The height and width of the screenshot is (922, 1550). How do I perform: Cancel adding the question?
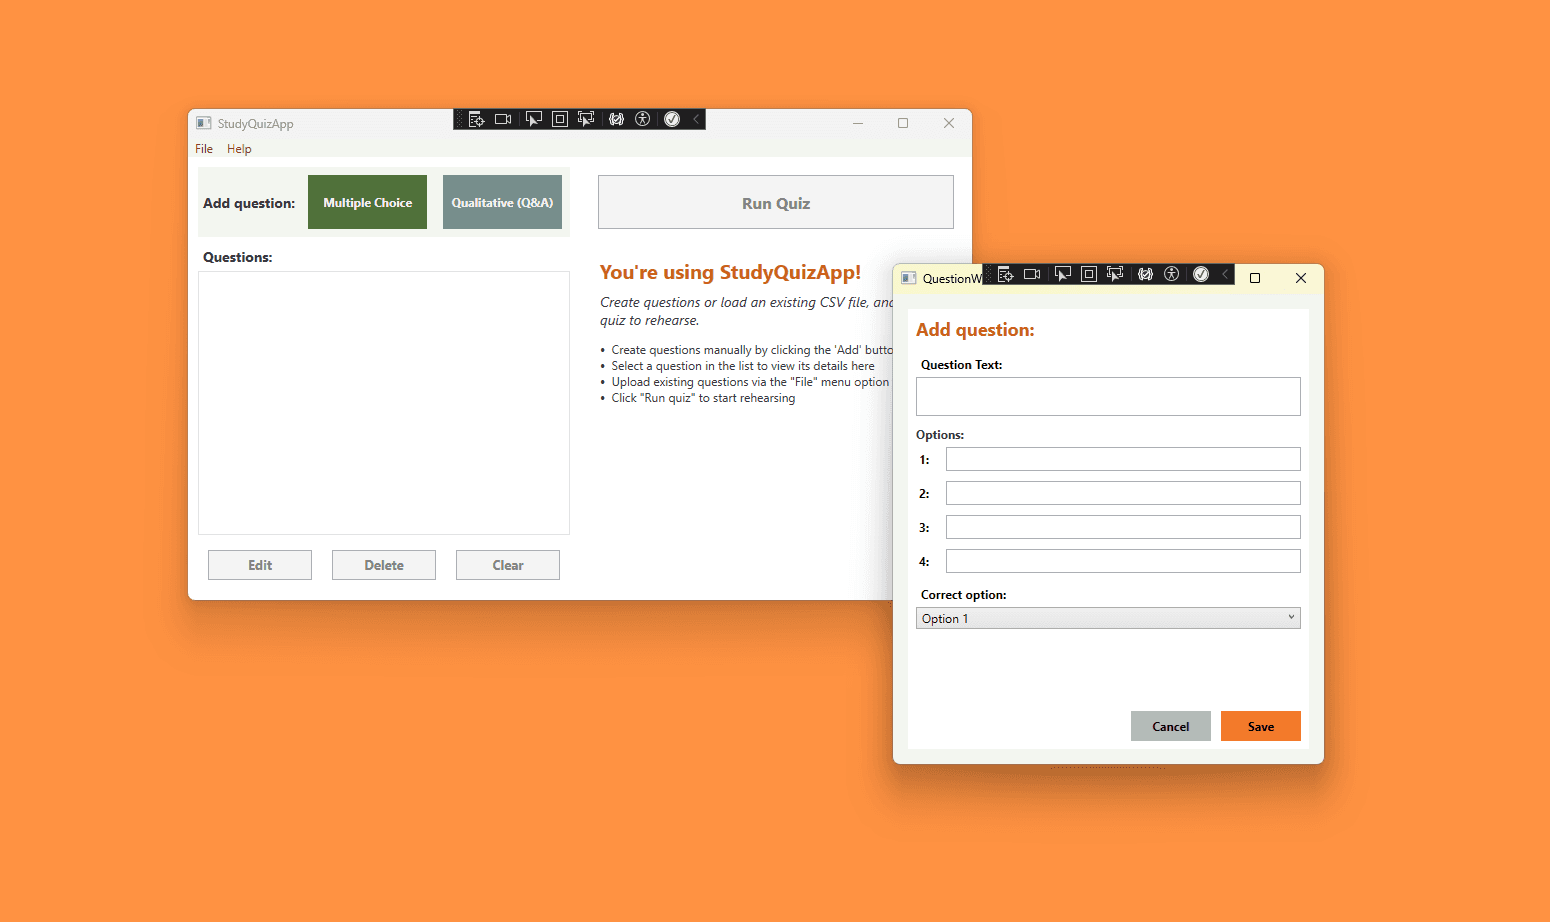(x=1170, y=725)
